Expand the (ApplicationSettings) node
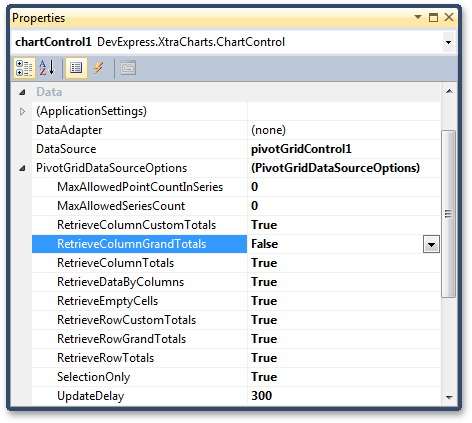The width and height of the screenshot is (472, 423). (x=22, y=111)
